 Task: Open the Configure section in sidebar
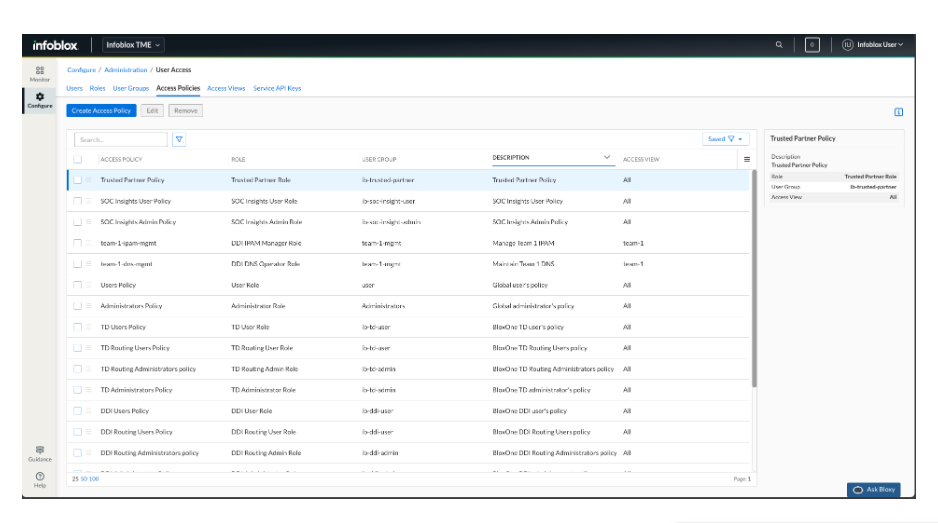40,100
